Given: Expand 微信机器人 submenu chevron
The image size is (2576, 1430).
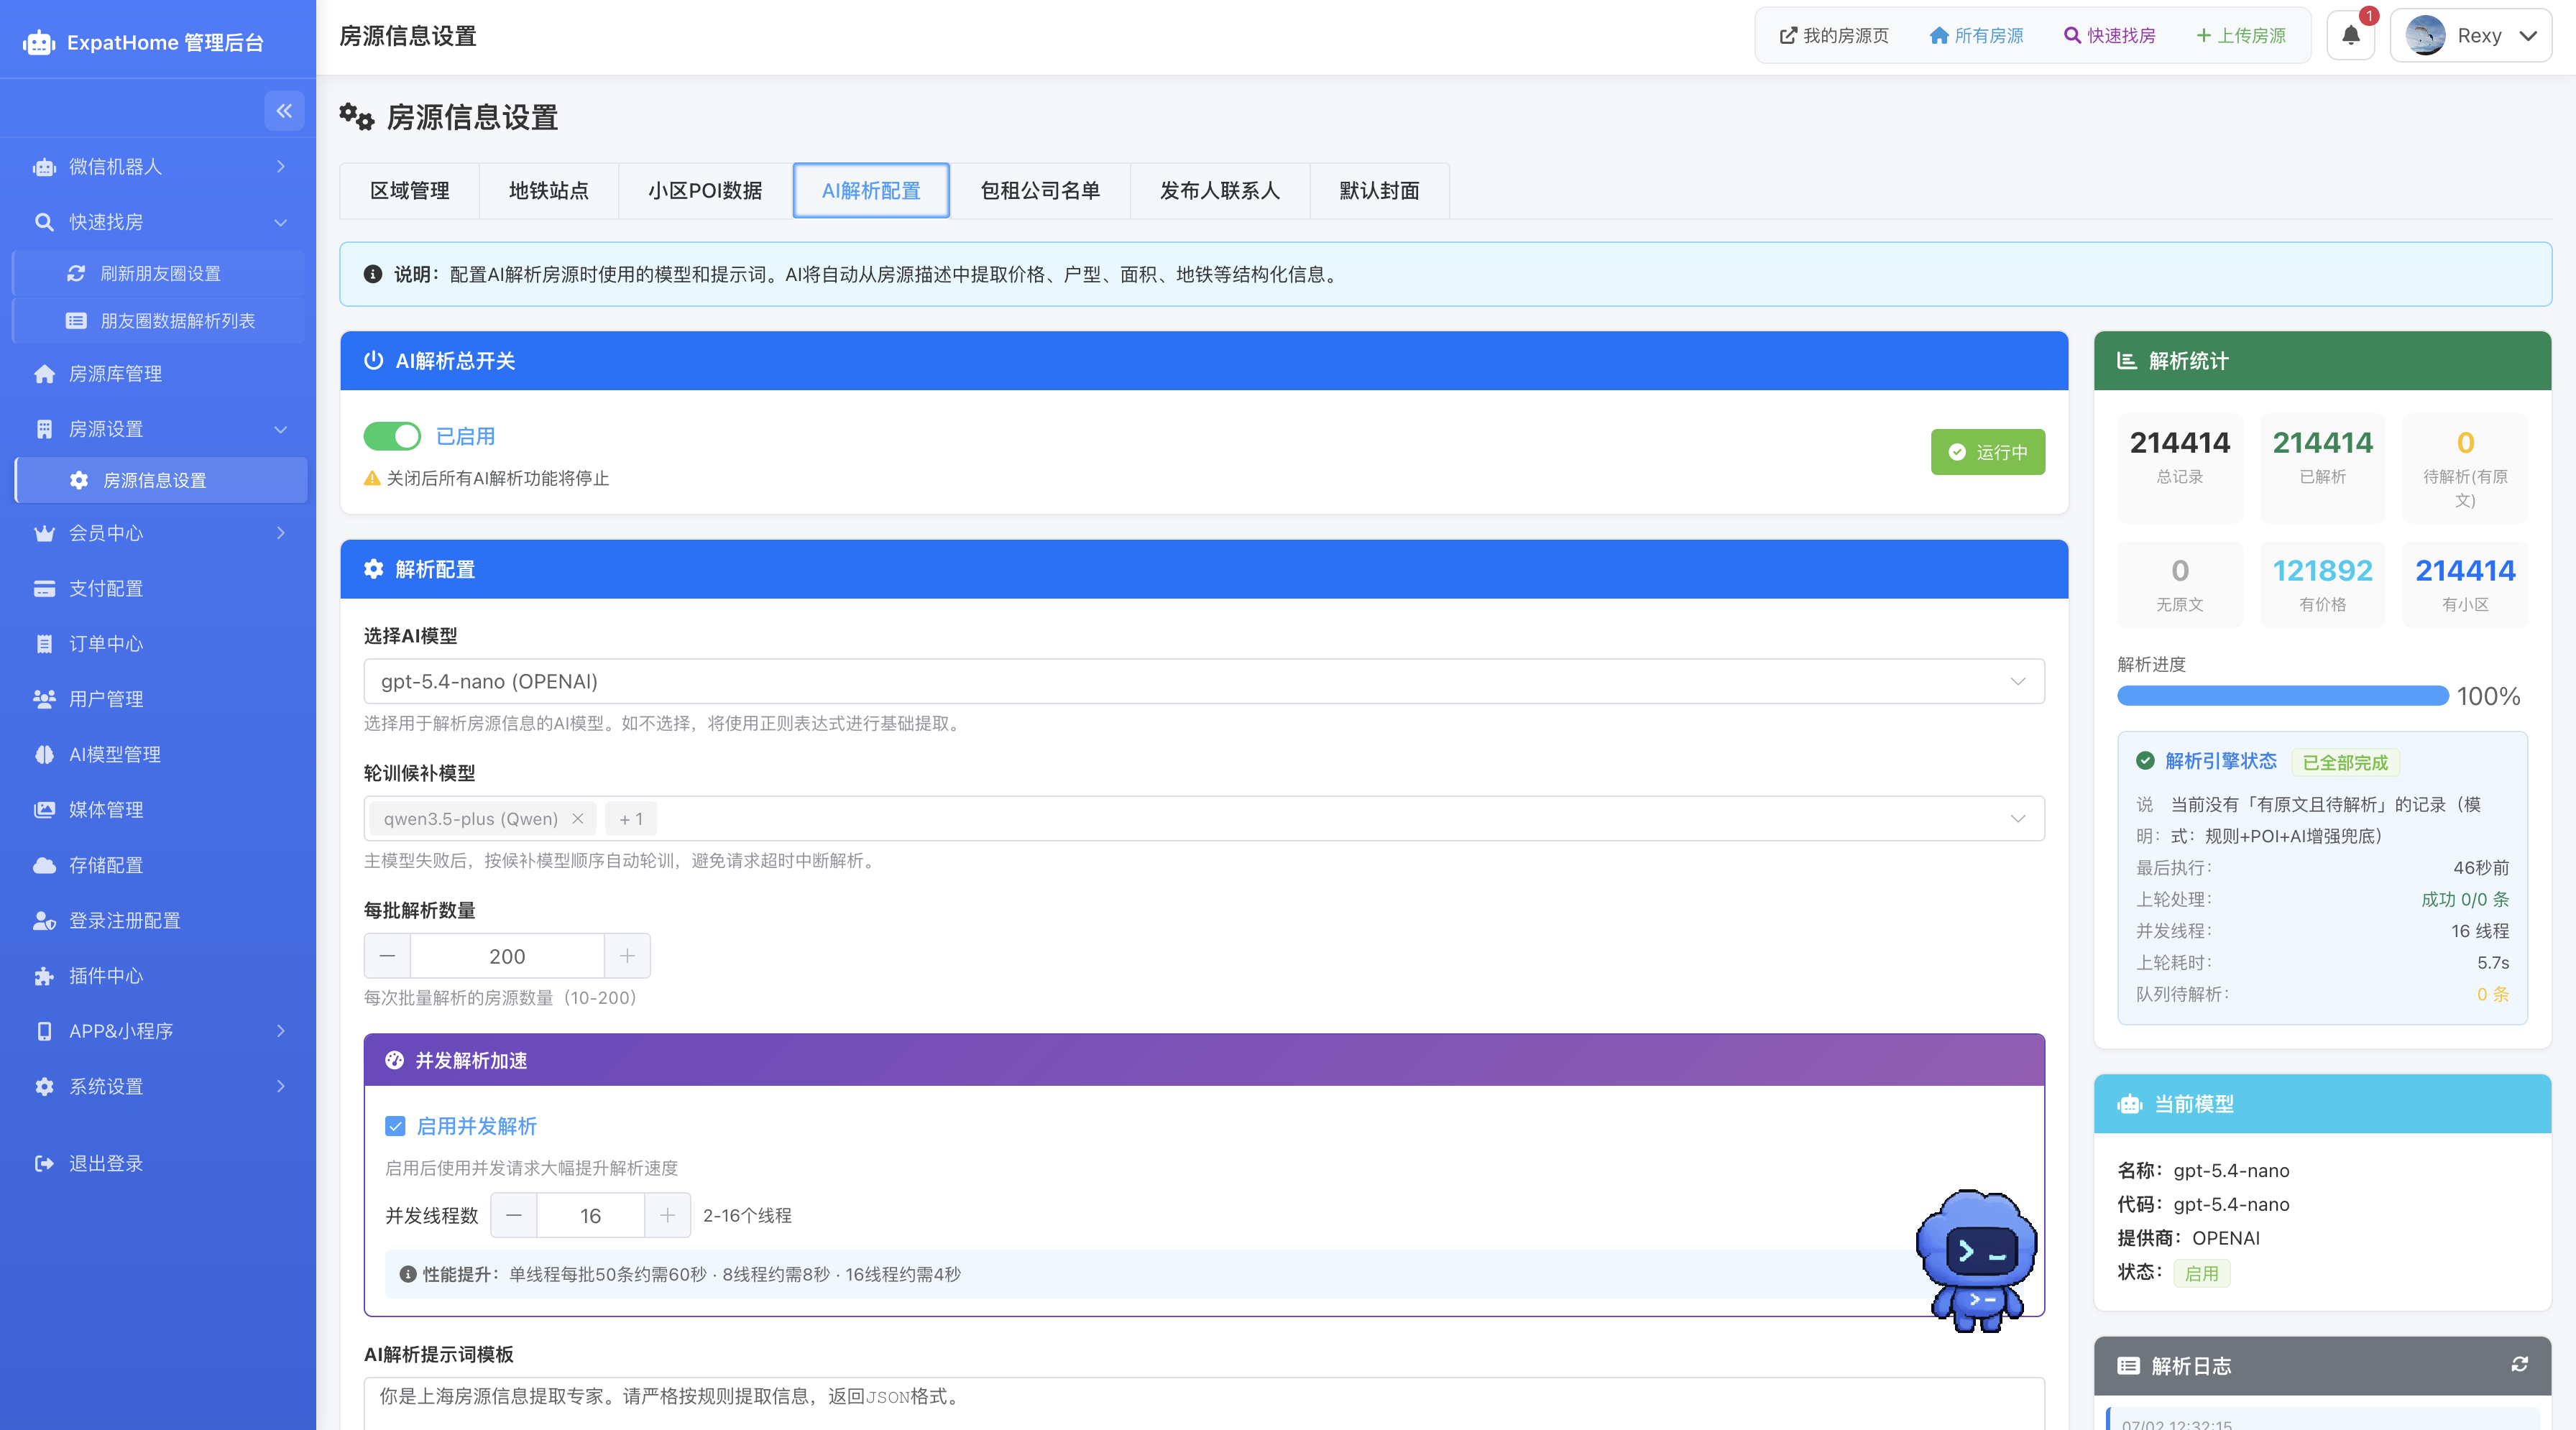Looking at the screenshot, I should [x=281, y=167].
